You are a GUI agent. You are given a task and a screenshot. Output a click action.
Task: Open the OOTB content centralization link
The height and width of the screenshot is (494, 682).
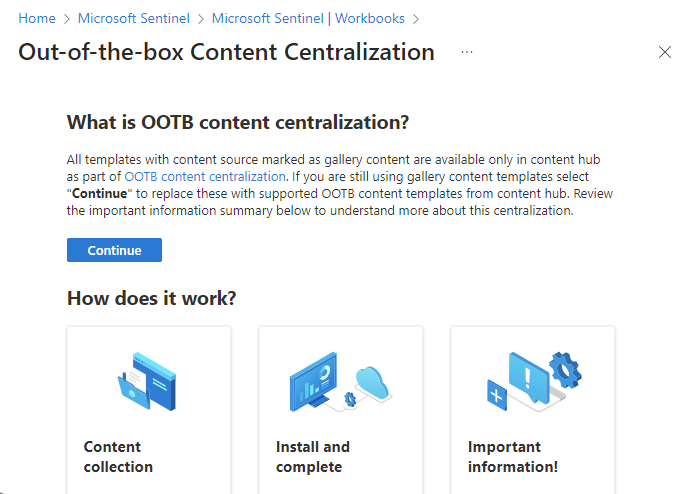click(205, 177)
